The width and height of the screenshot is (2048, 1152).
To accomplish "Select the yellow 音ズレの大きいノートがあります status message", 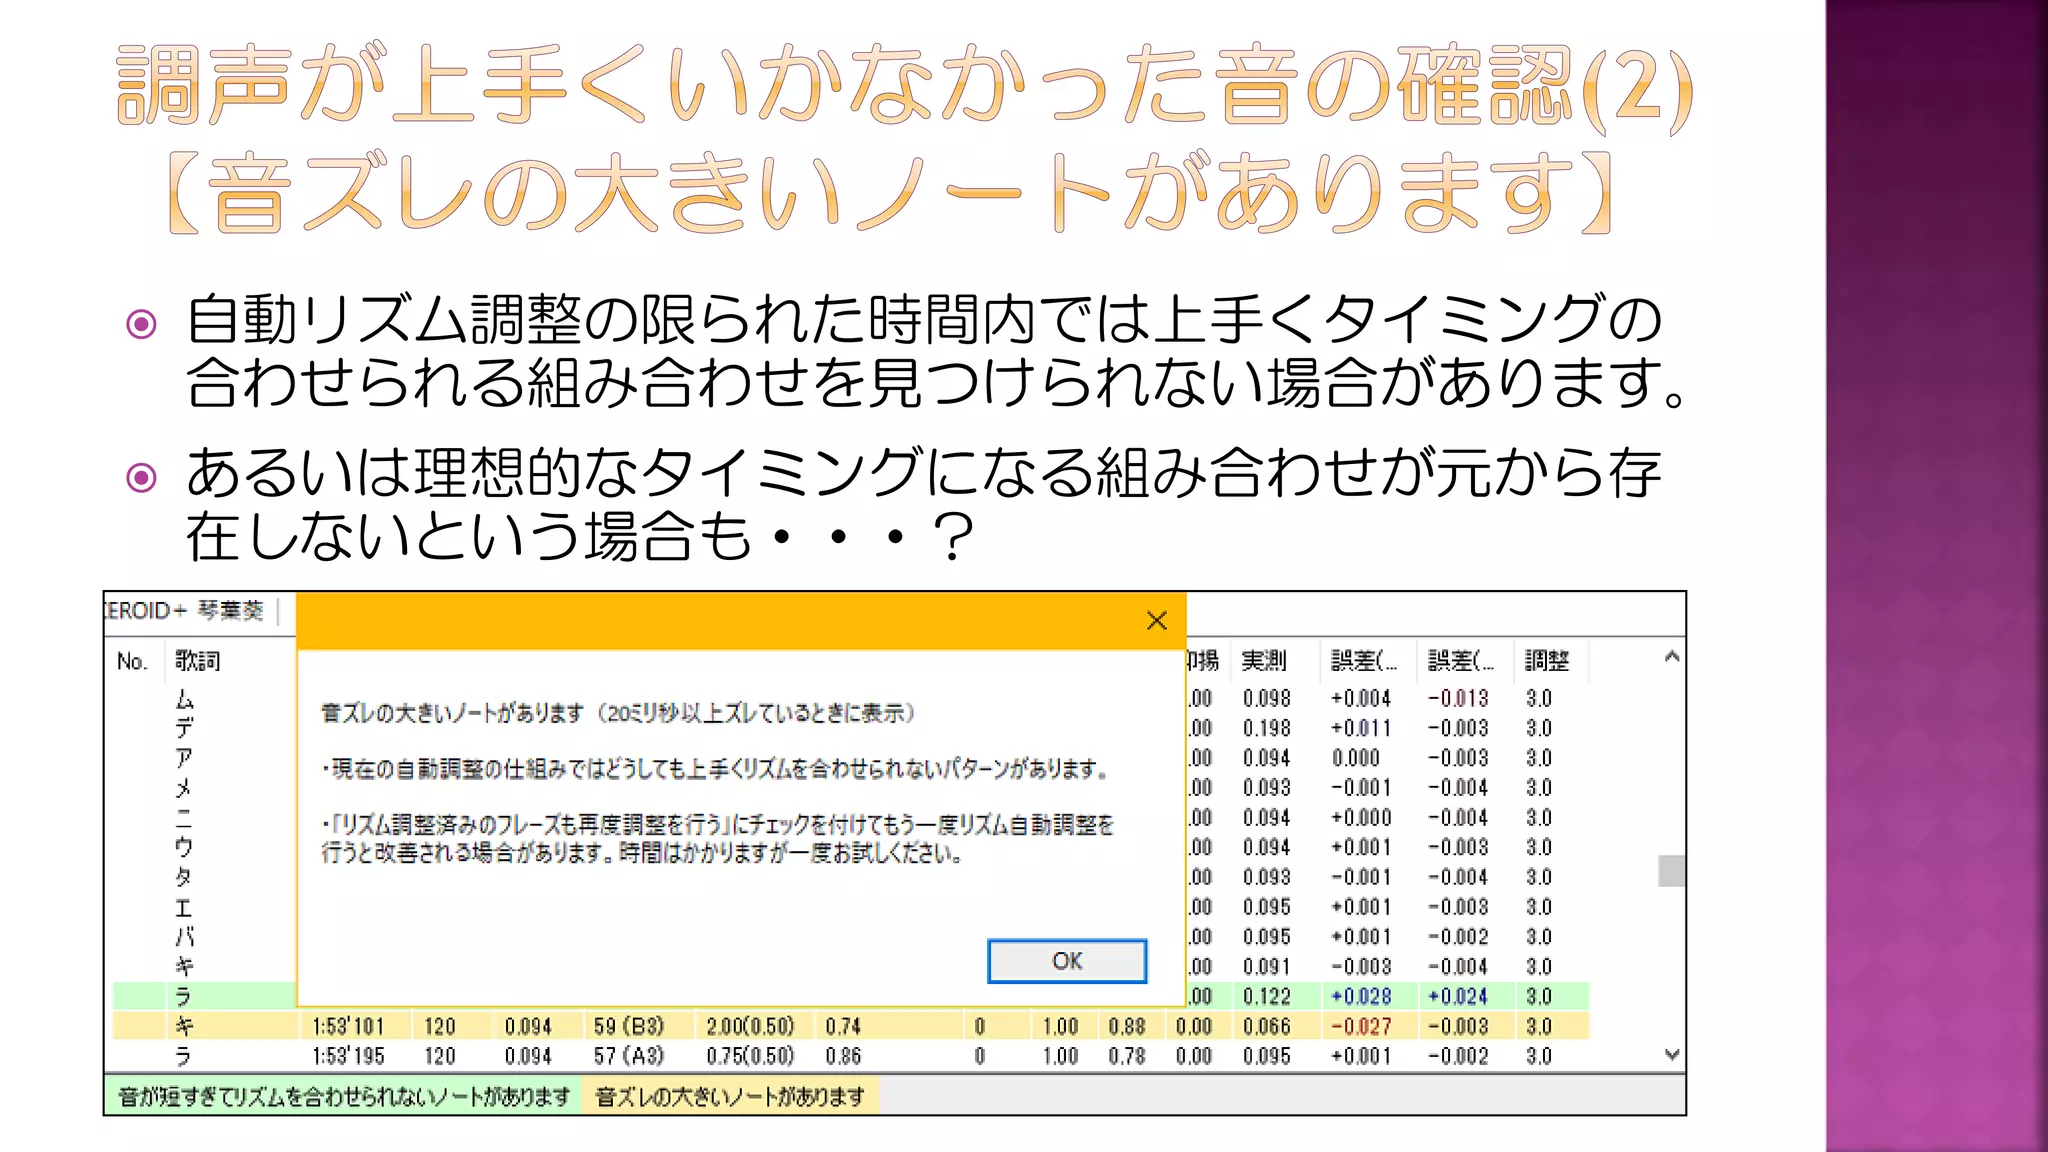I will tap(730, 1097).
